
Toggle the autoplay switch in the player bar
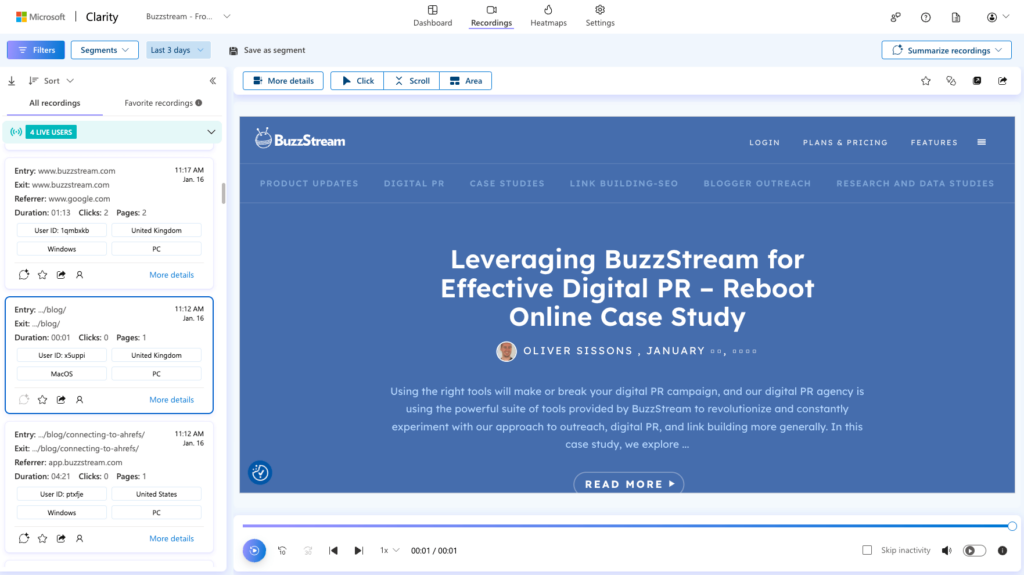click(973, 550)
